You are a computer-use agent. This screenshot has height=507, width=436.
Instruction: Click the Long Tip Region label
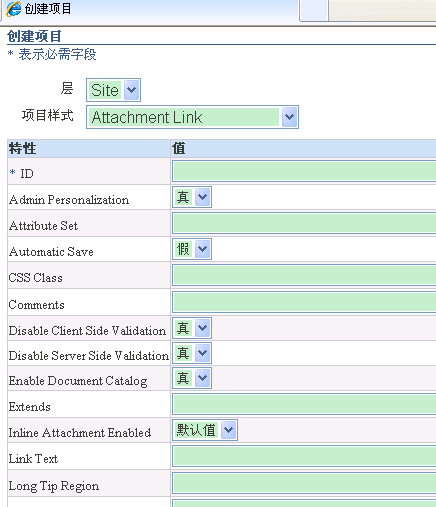[x=54, y=486]
